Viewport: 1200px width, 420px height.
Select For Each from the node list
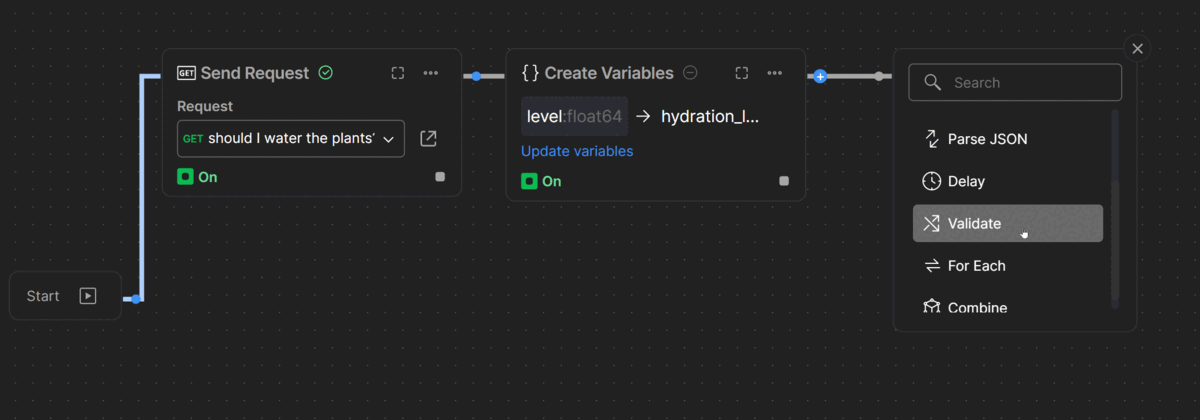(1008, 266)
